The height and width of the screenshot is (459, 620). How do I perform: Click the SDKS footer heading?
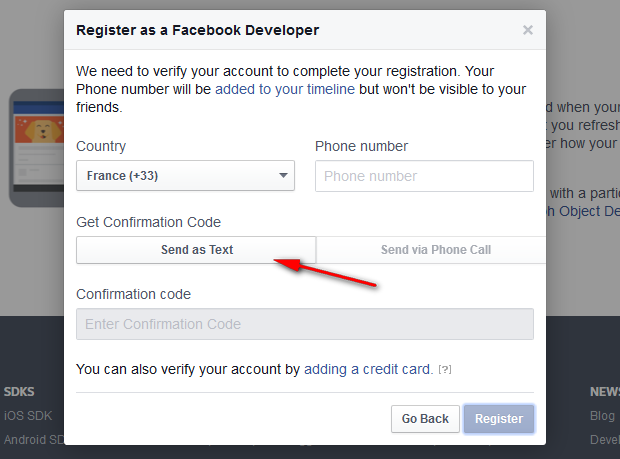pyautogui.click(x=19, y=392)
